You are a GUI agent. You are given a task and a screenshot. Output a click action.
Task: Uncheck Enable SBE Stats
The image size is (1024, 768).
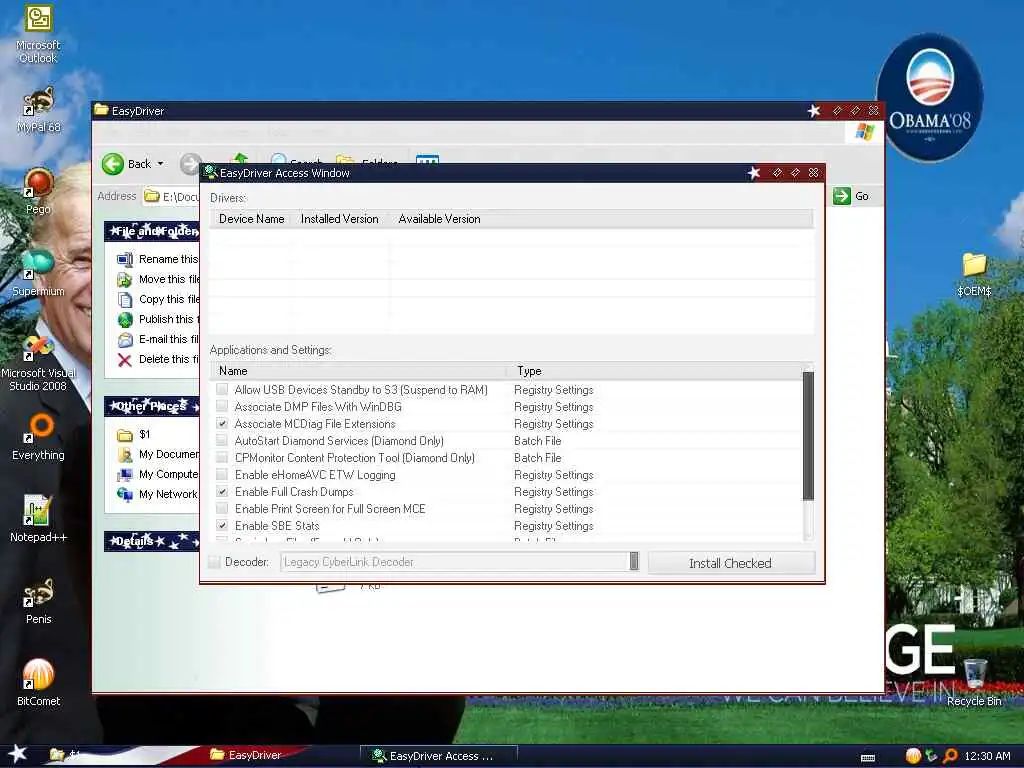coord(222,525)
